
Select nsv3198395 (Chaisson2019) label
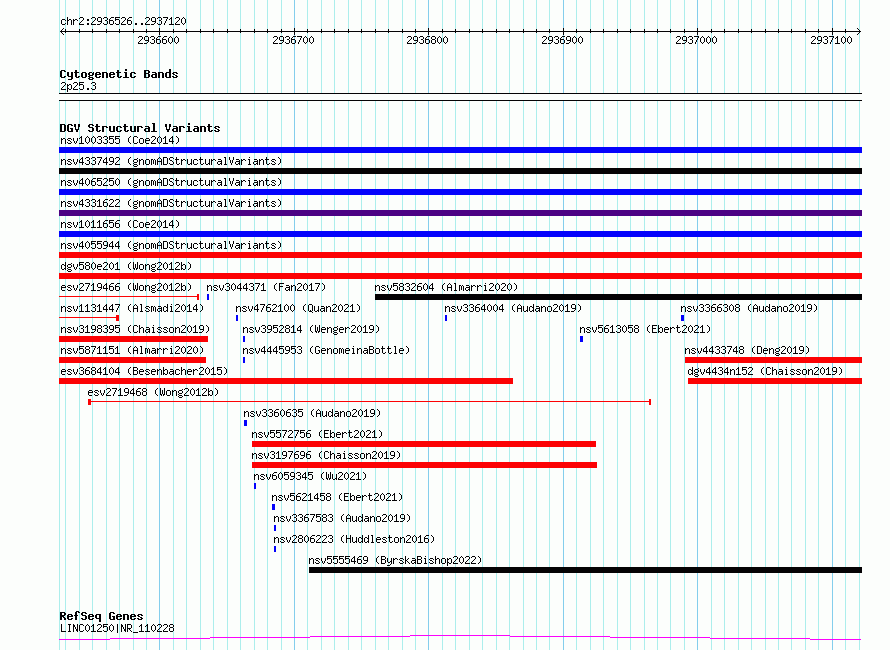pyautogui.click(x=135, y=329)
